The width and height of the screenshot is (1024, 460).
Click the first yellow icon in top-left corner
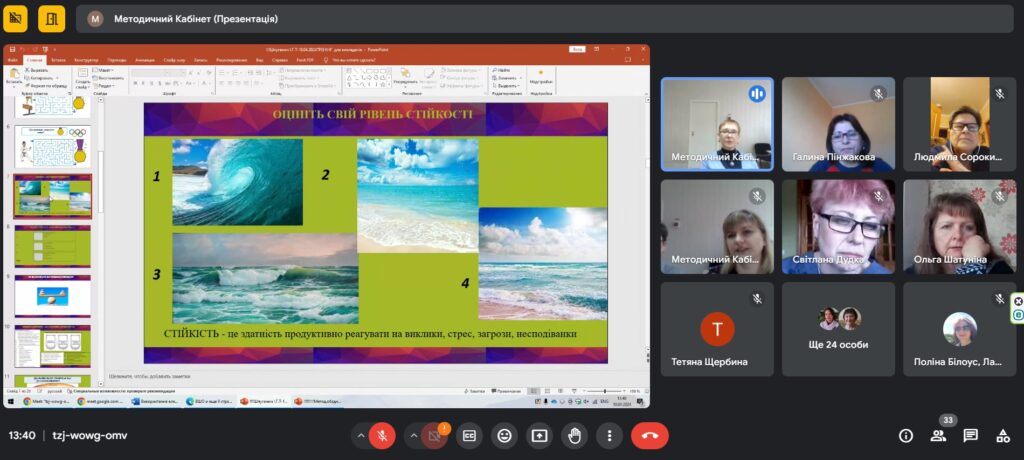click(15, 18)
